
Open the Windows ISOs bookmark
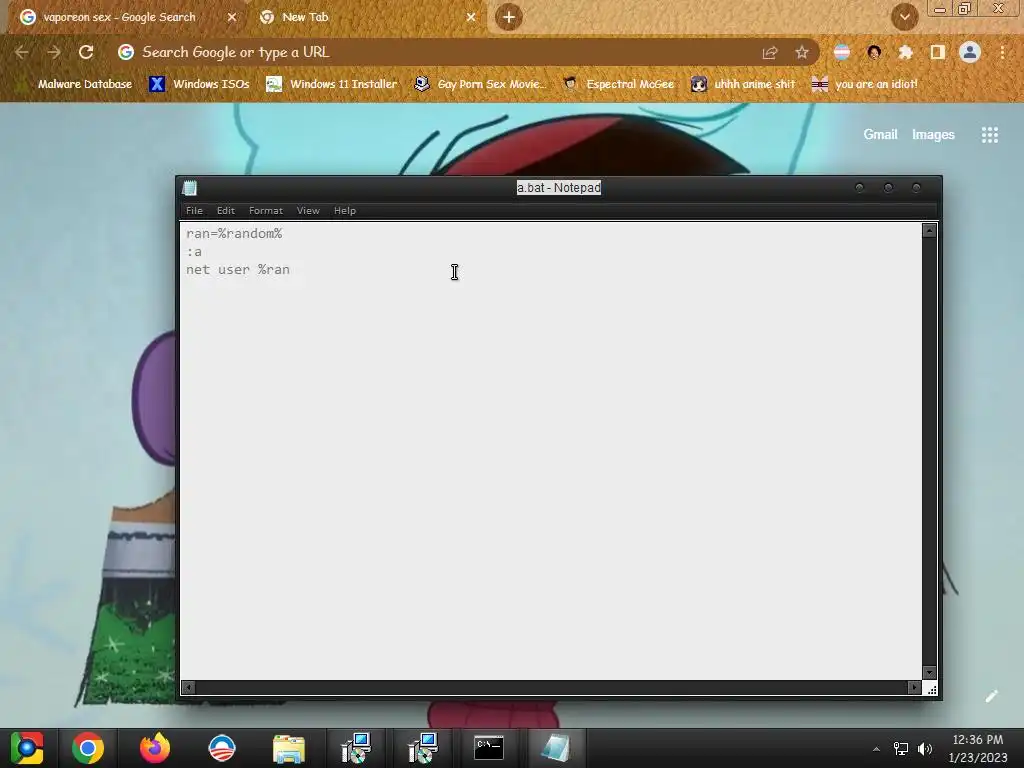click(x=200, y=84)
